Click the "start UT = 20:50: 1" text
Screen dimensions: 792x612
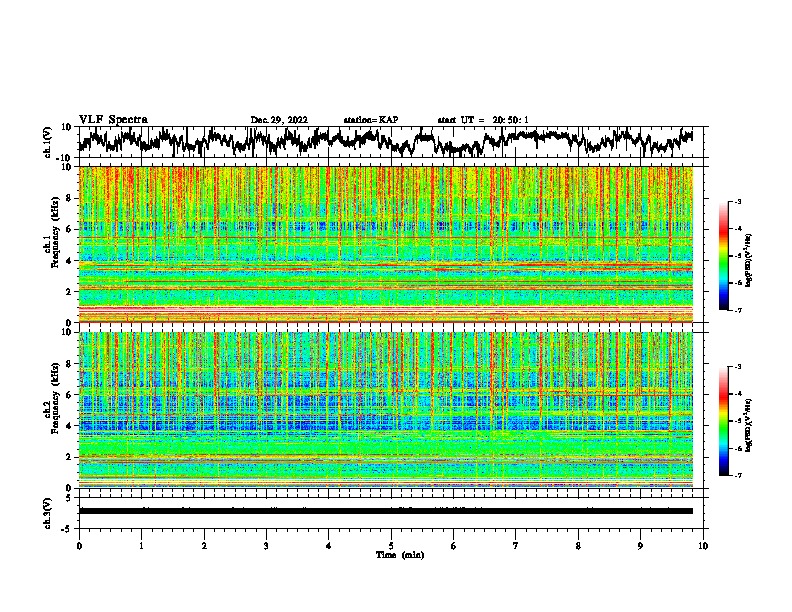[x=483, y=120]
